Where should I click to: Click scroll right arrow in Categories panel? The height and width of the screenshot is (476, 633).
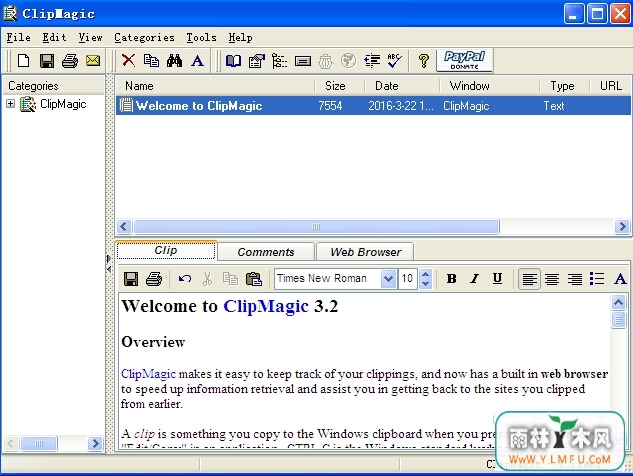point(95,444)
